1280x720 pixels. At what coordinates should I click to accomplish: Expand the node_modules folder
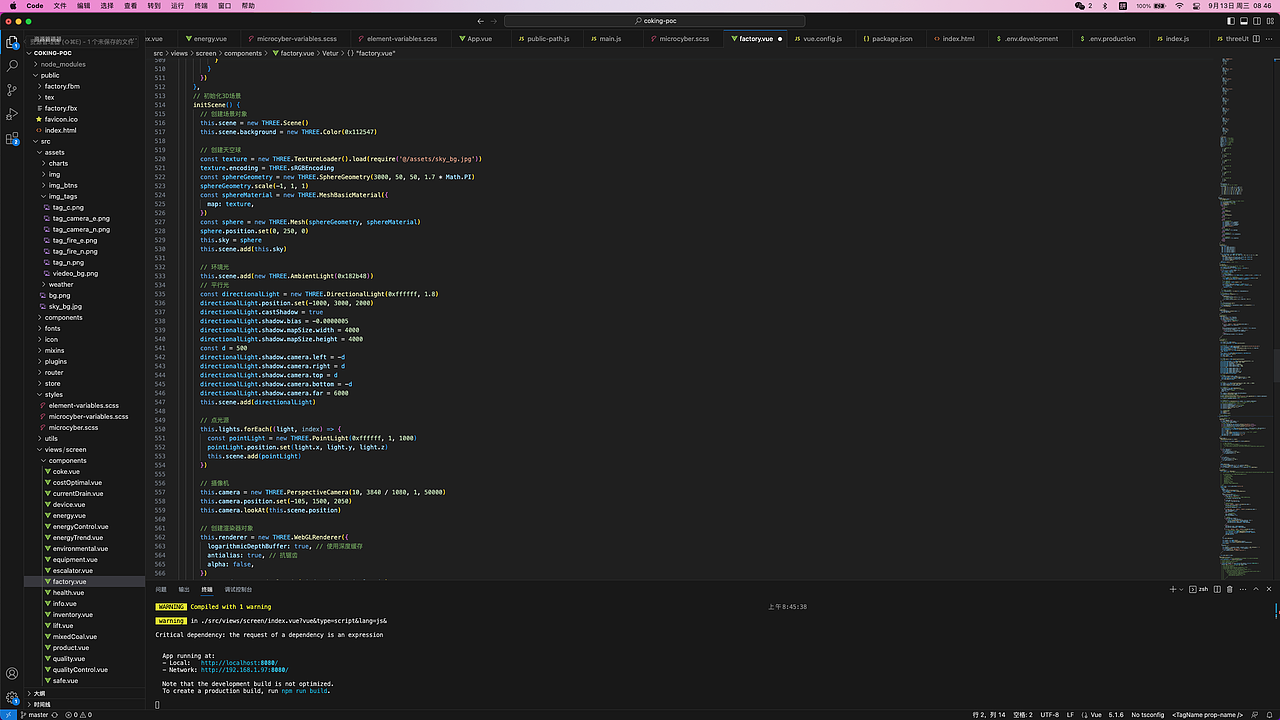62,64
